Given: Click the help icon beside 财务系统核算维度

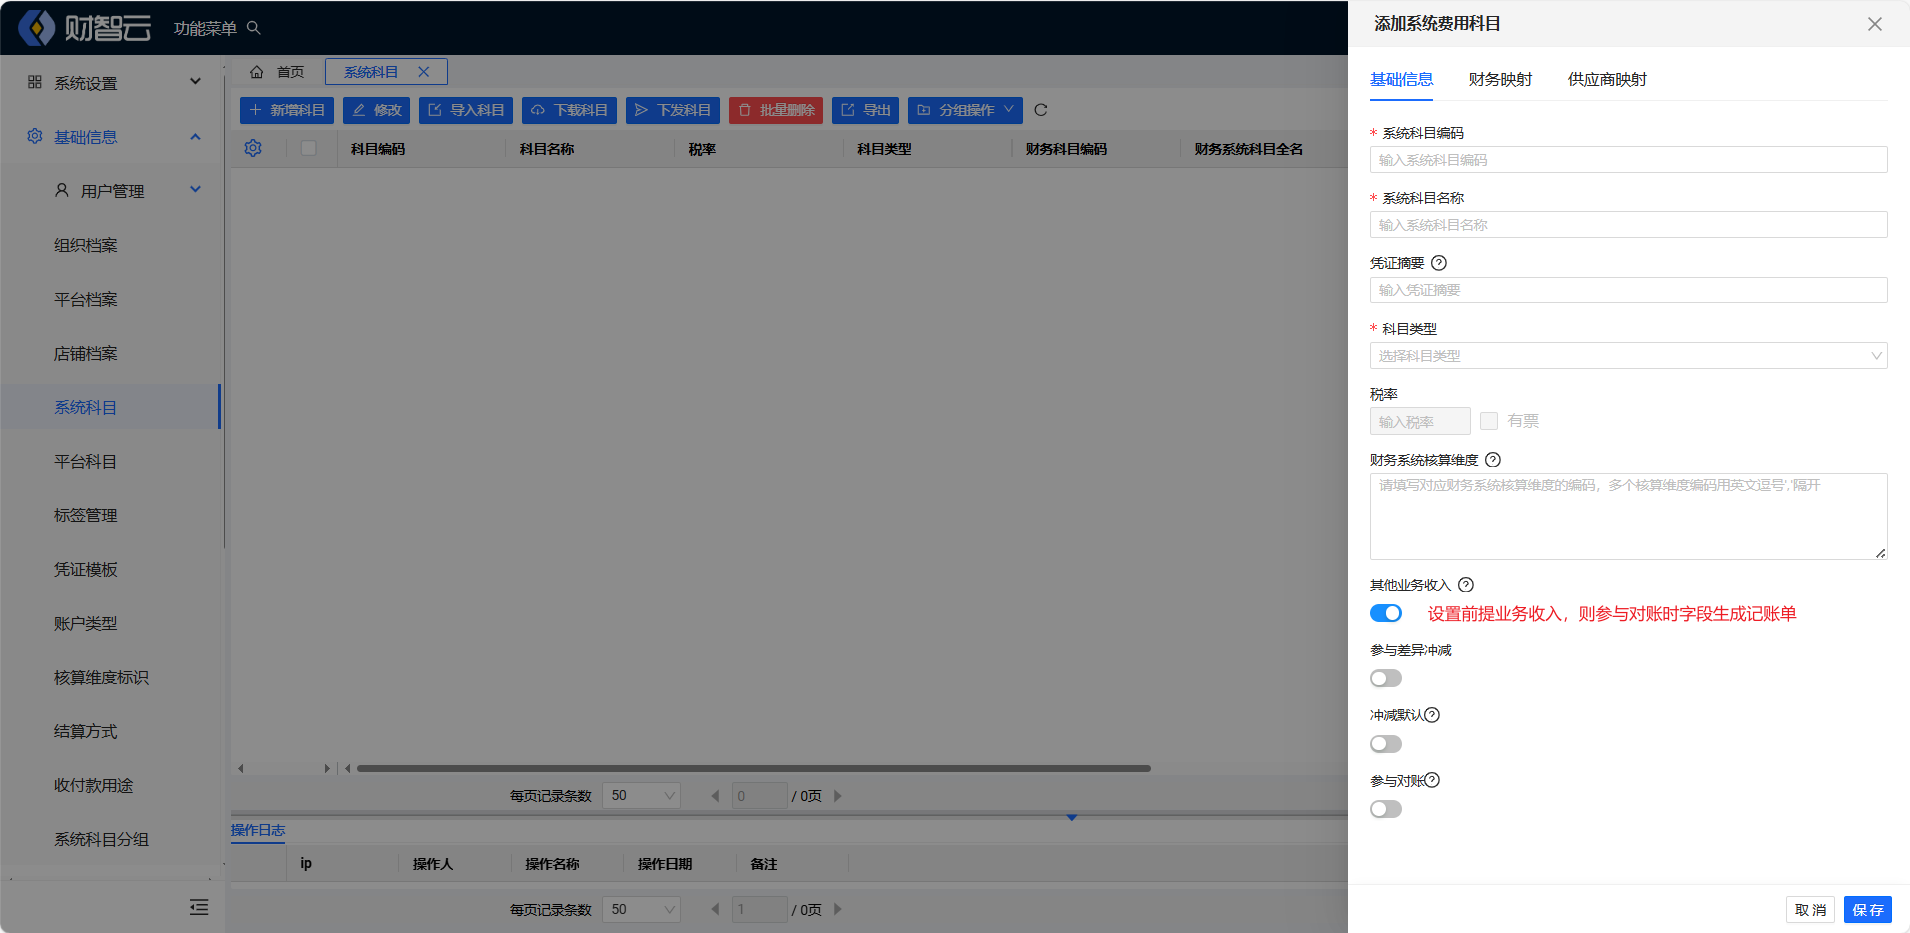Looking at the screenshot, I should tap(1493, 460).
